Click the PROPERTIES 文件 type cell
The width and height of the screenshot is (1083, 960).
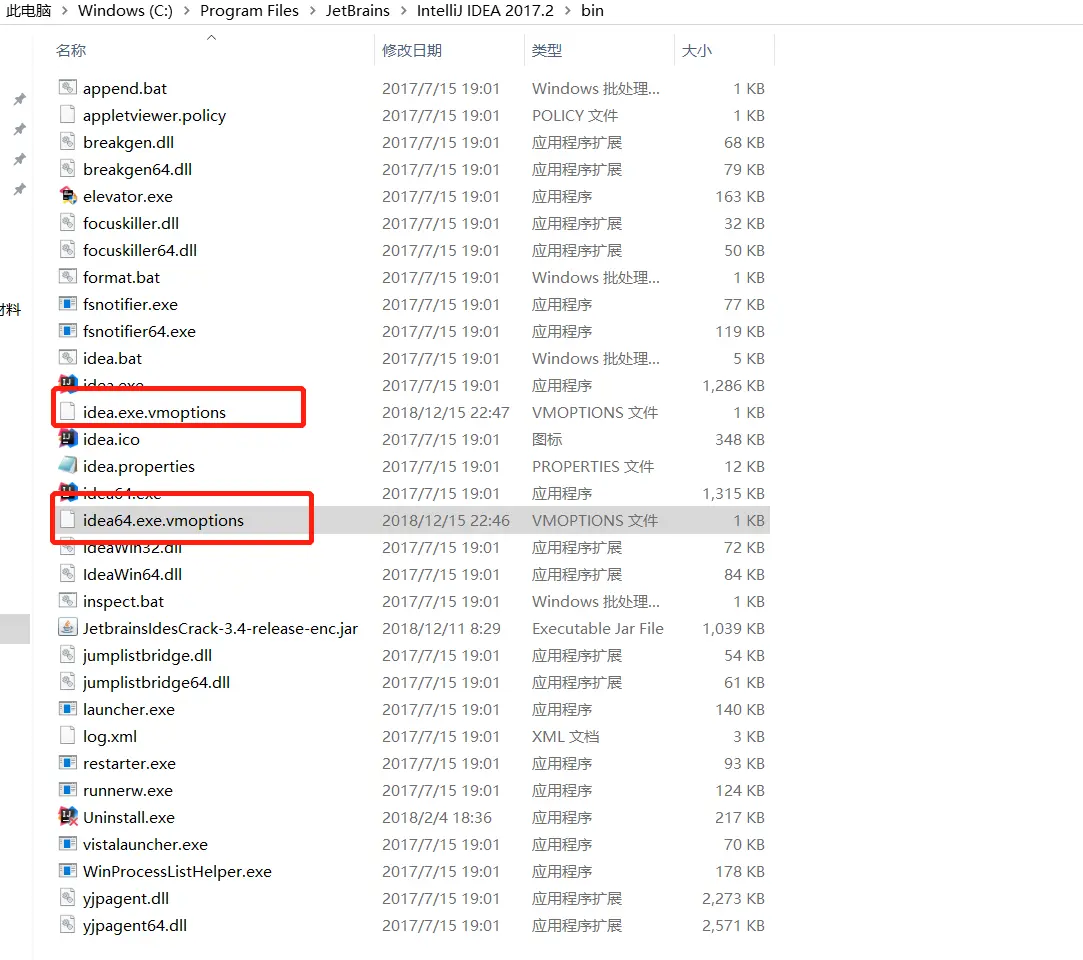[x=593, y=466]
